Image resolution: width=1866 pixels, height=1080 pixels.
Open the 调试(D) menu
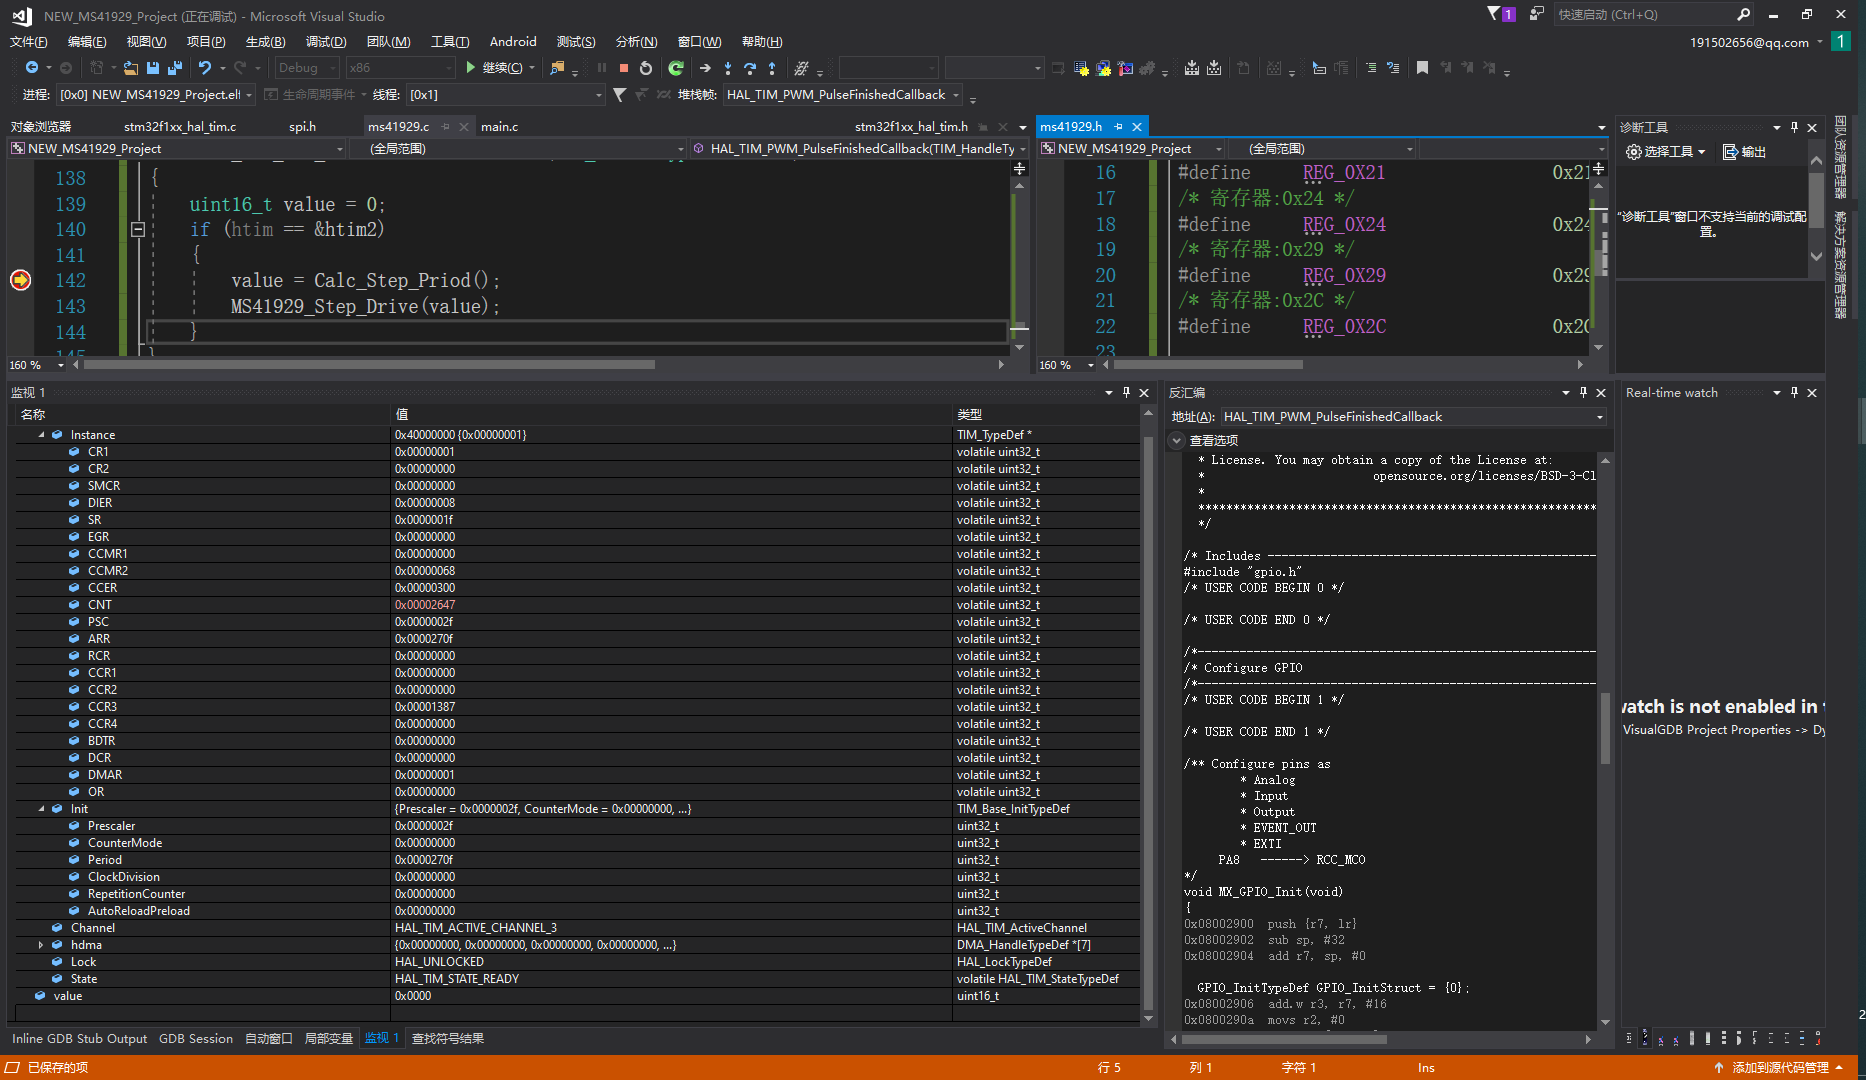pyautogui.click(x=325, y=41)
